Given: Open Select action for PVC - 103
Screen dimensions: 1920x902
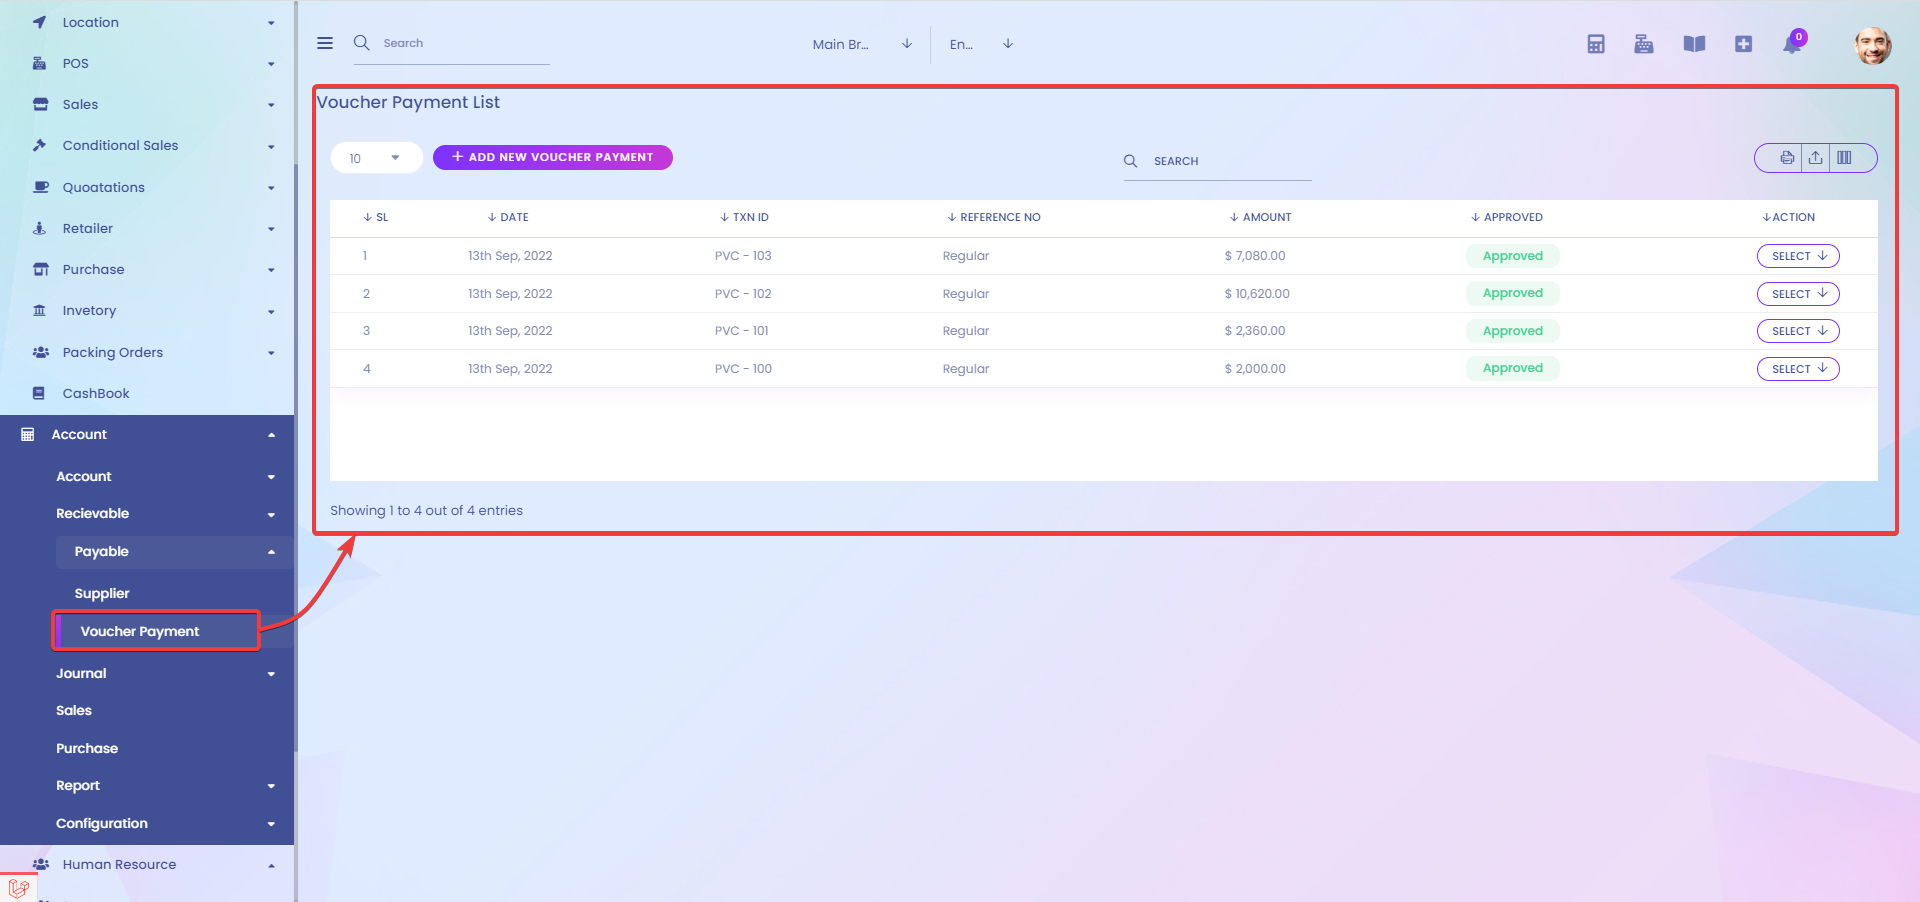Looking at the screenshot, I should coord(1798,256).
